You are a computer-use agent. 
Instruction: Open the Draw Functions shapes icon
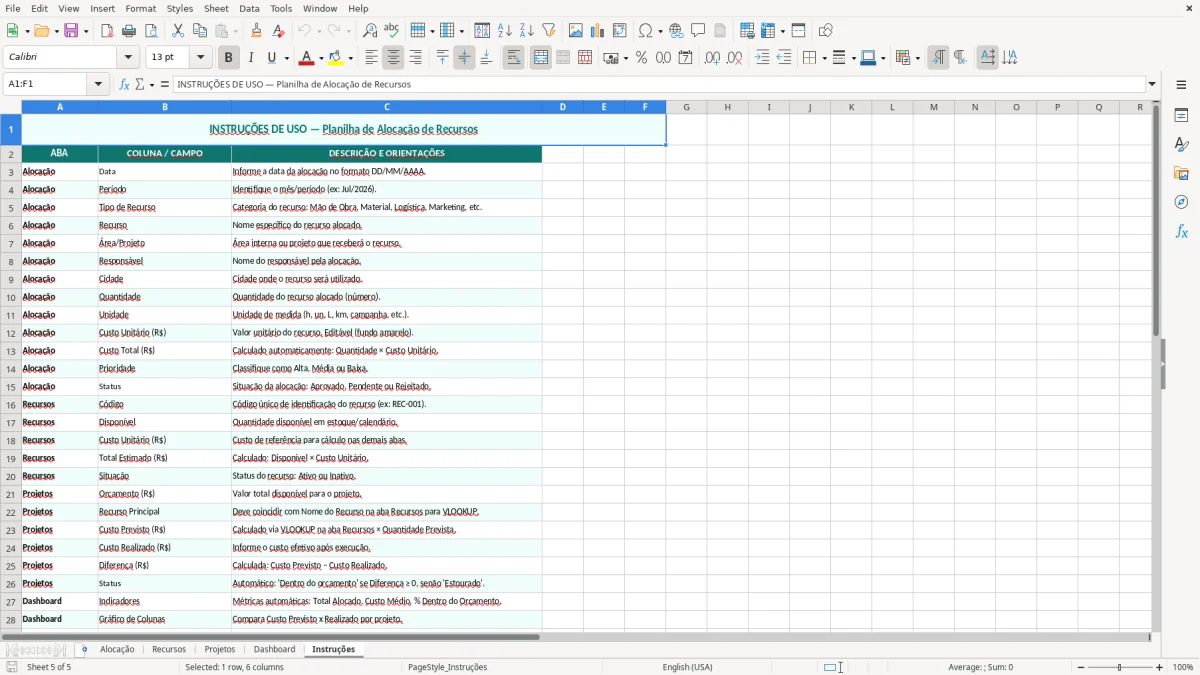826,31
